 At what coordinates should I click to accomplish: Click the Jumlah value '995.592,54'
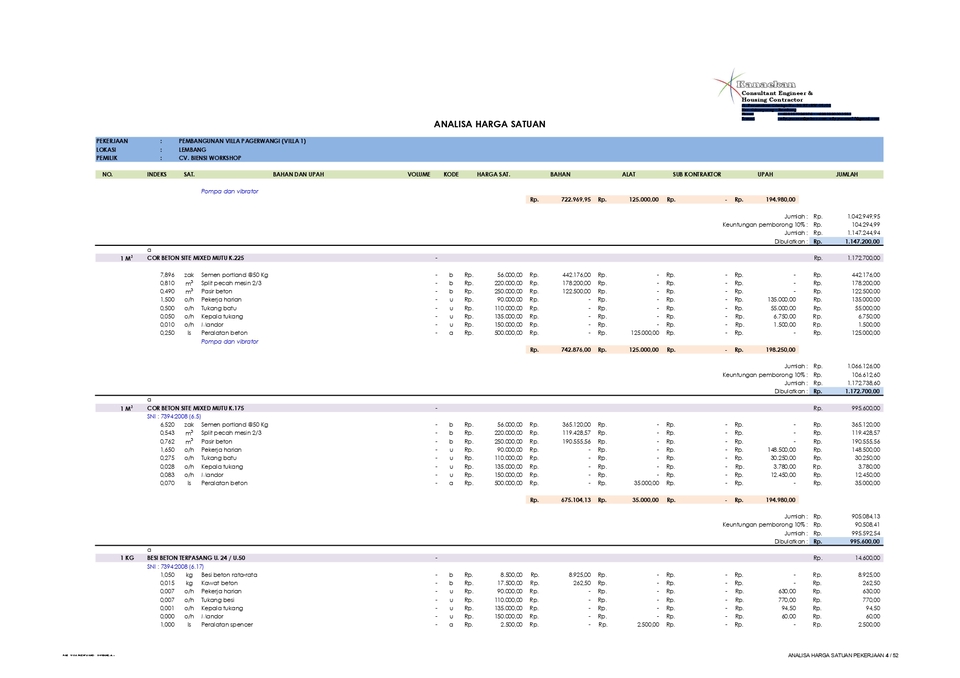tap(866, 533)
